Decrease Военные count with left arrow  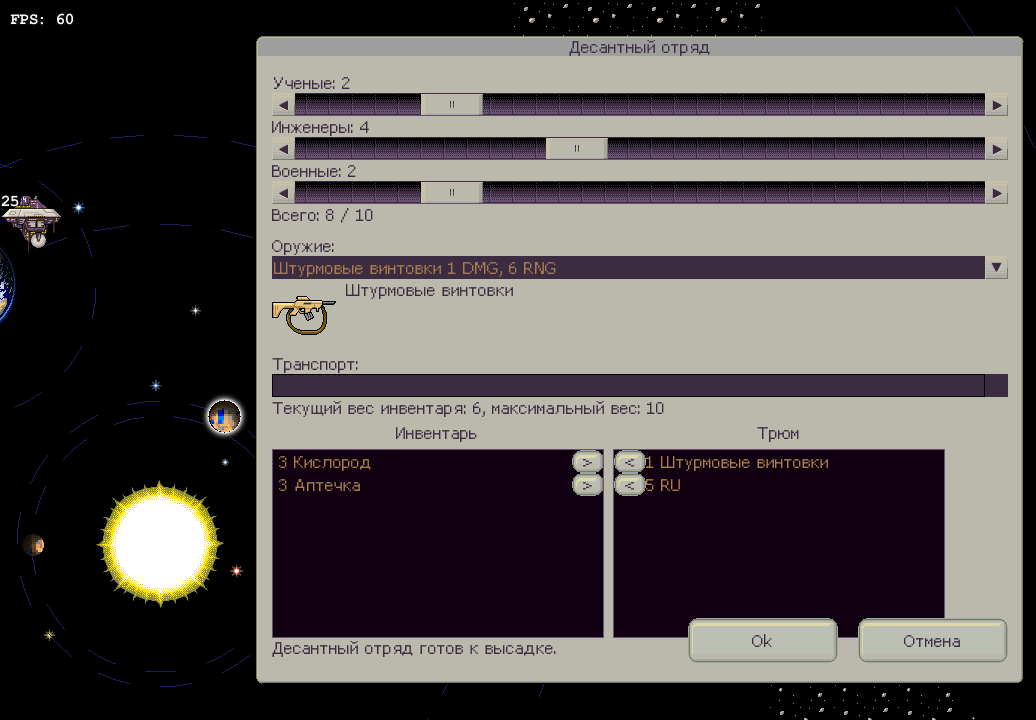pyautogui.click(x=283, y=193)
